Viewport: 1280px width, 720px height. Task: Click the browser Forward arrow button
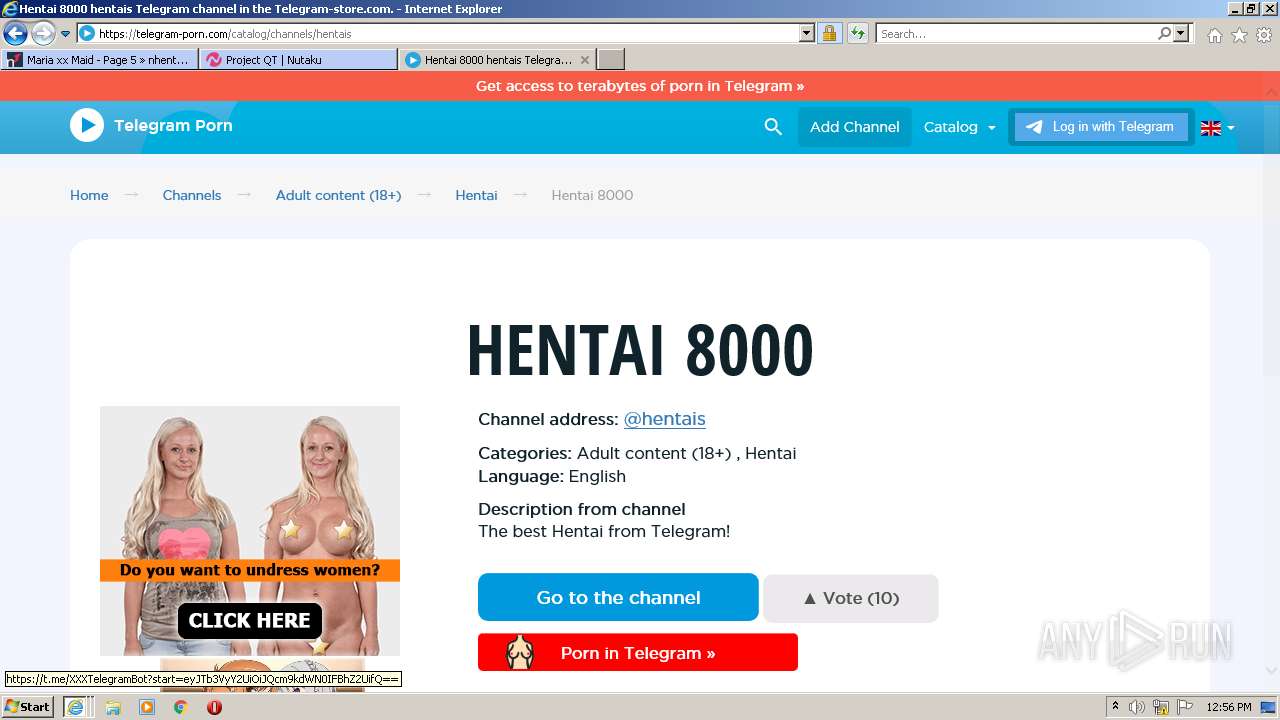pyautogui.click(x=43, y=34)
